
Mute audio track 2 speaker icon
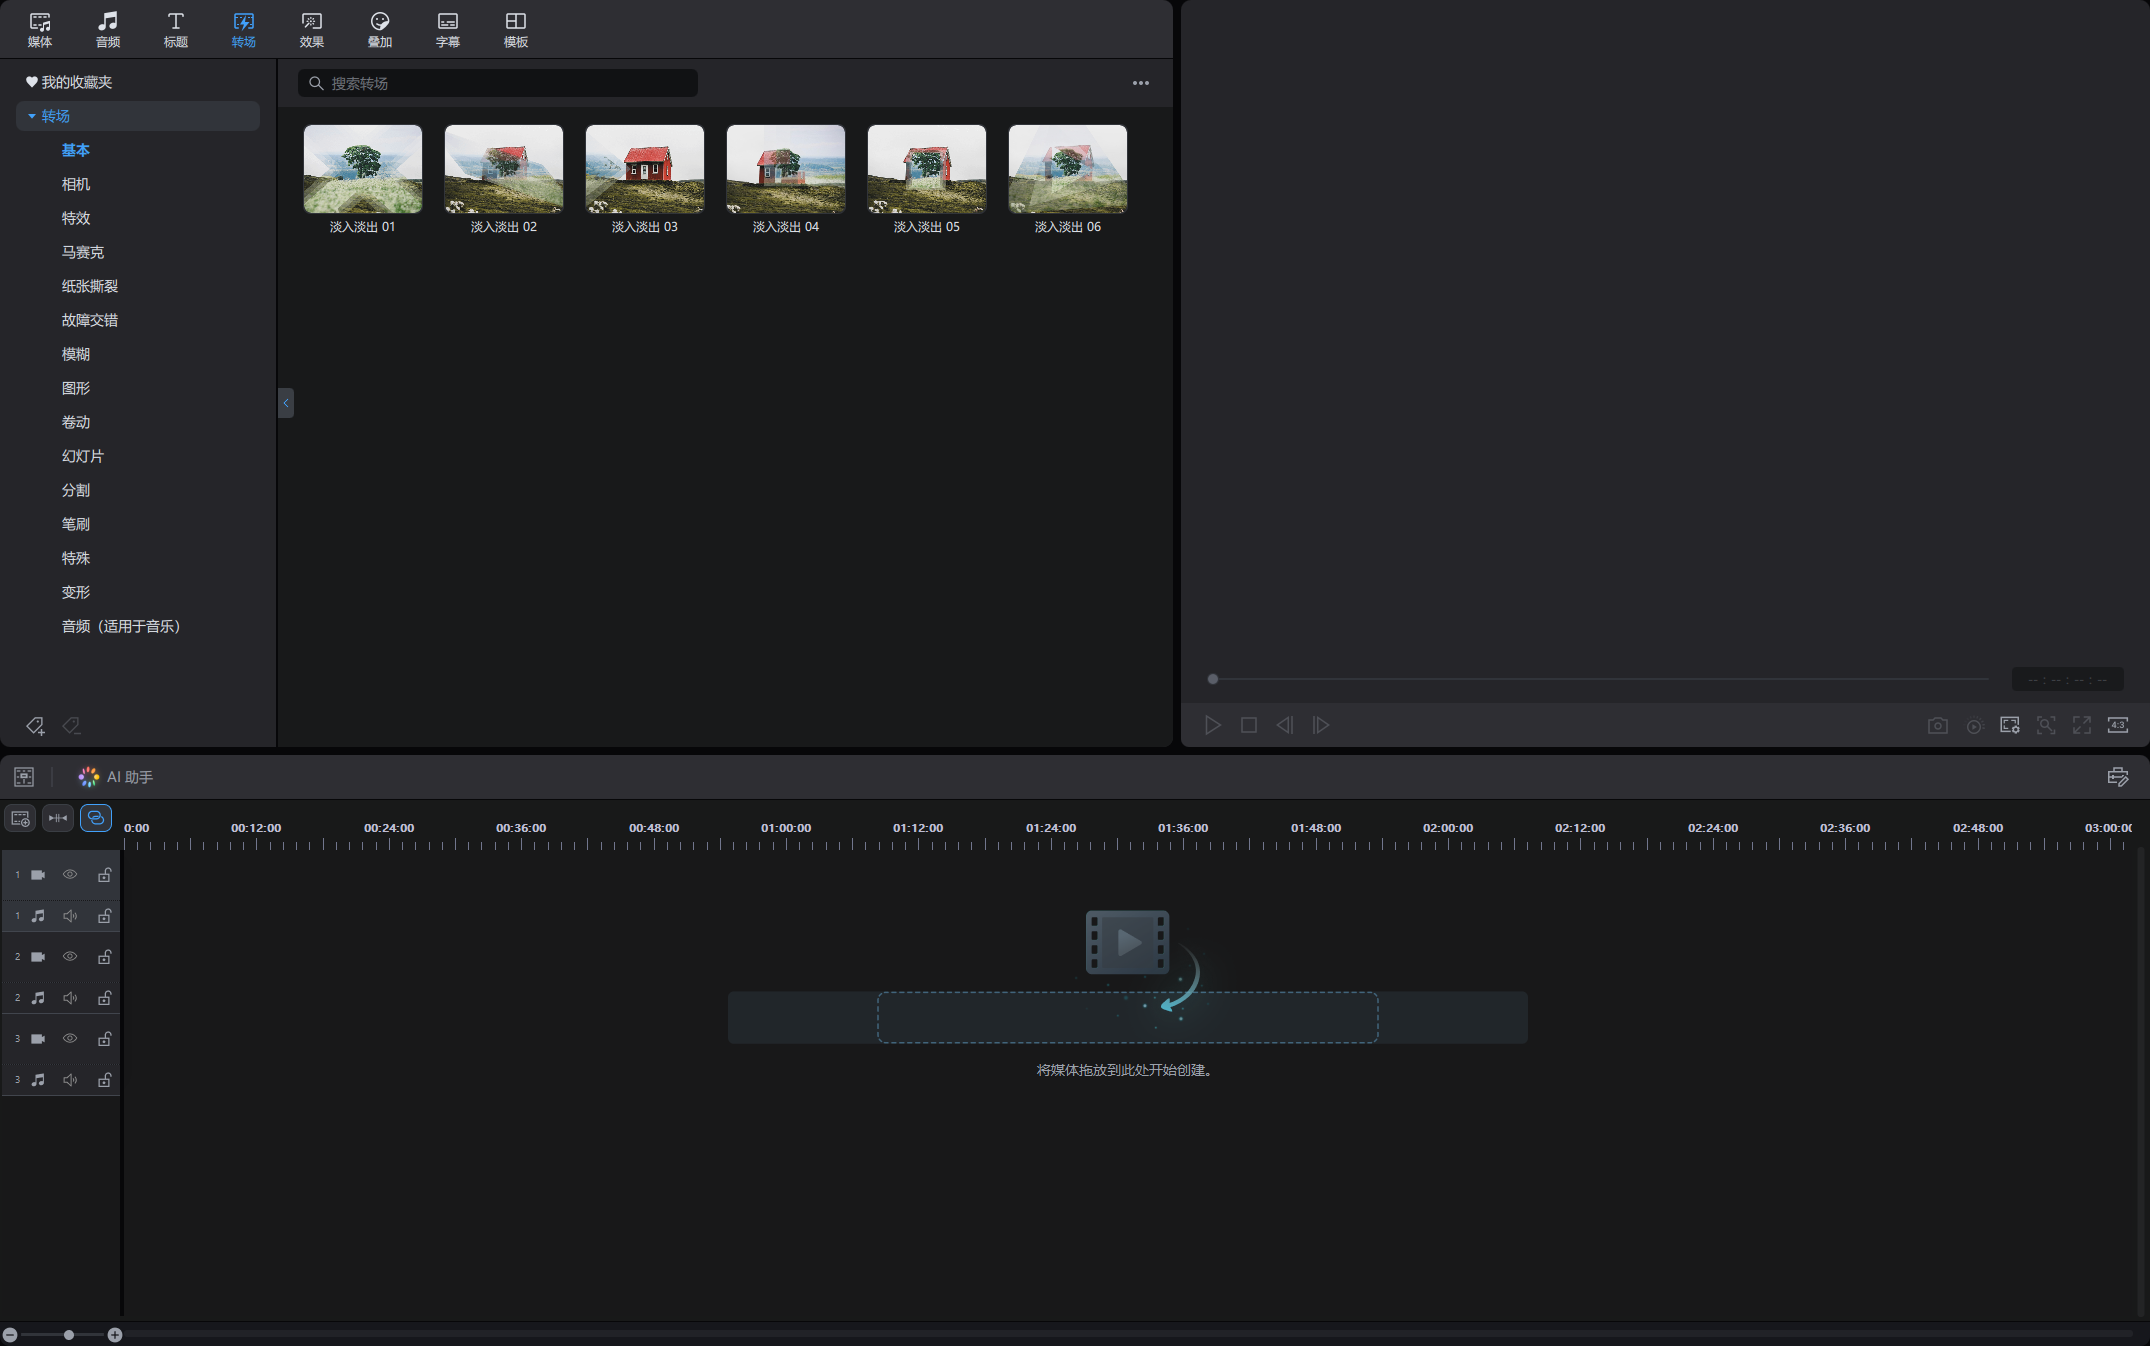point(70,998)
